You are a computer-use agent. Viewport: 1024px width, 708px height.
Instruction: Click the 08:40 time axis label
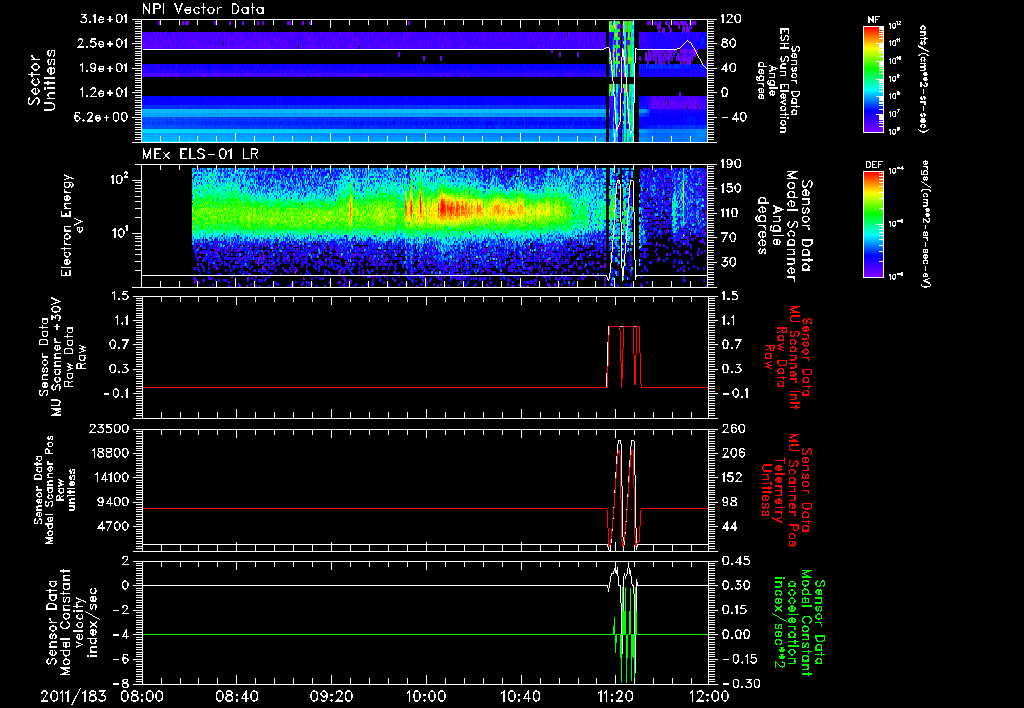click(x=236, y=696)
